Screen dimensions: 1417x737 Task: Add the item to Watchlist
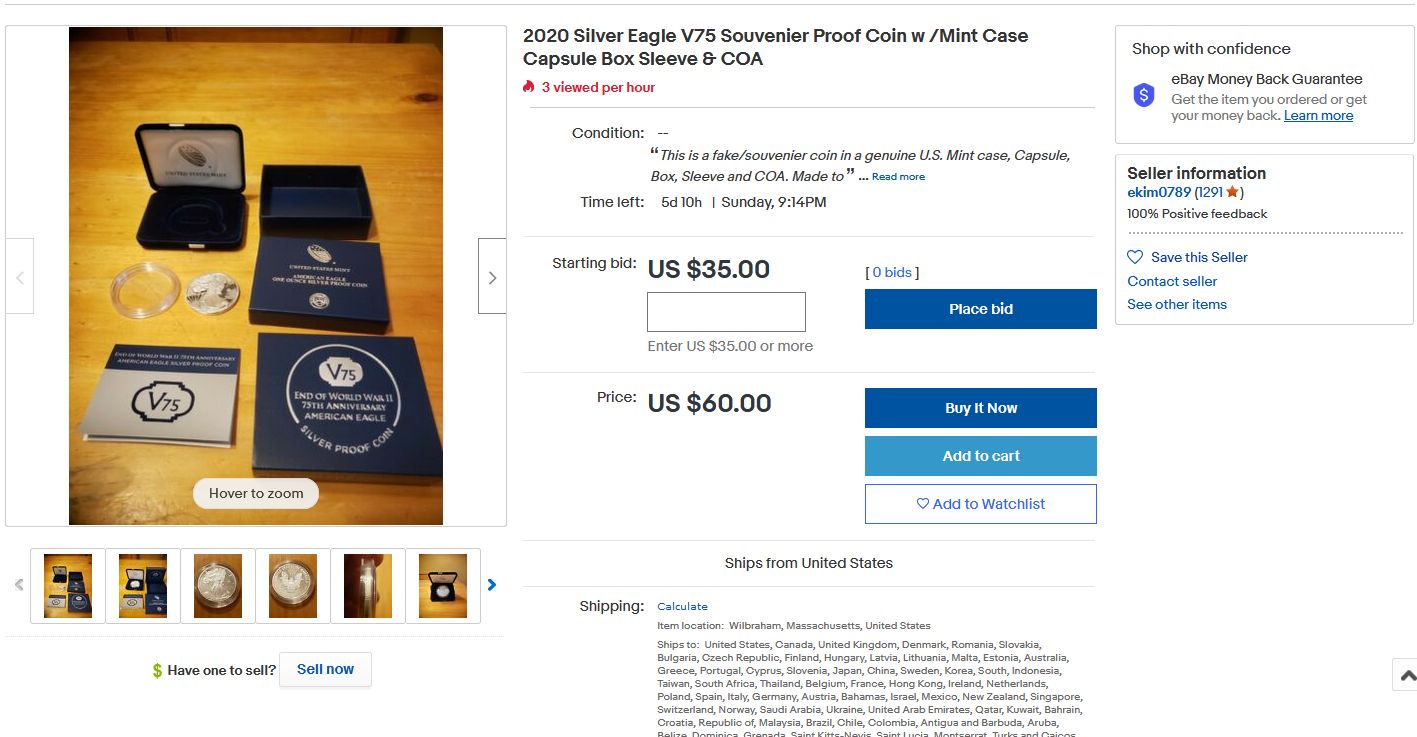coord(980,504)
